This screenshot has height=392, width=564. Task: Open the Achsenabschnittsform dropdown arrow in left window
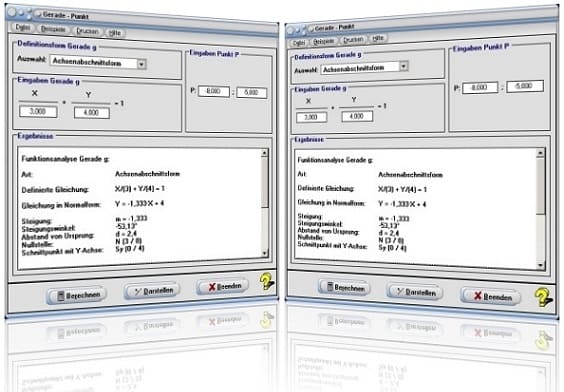pos(142,64)
